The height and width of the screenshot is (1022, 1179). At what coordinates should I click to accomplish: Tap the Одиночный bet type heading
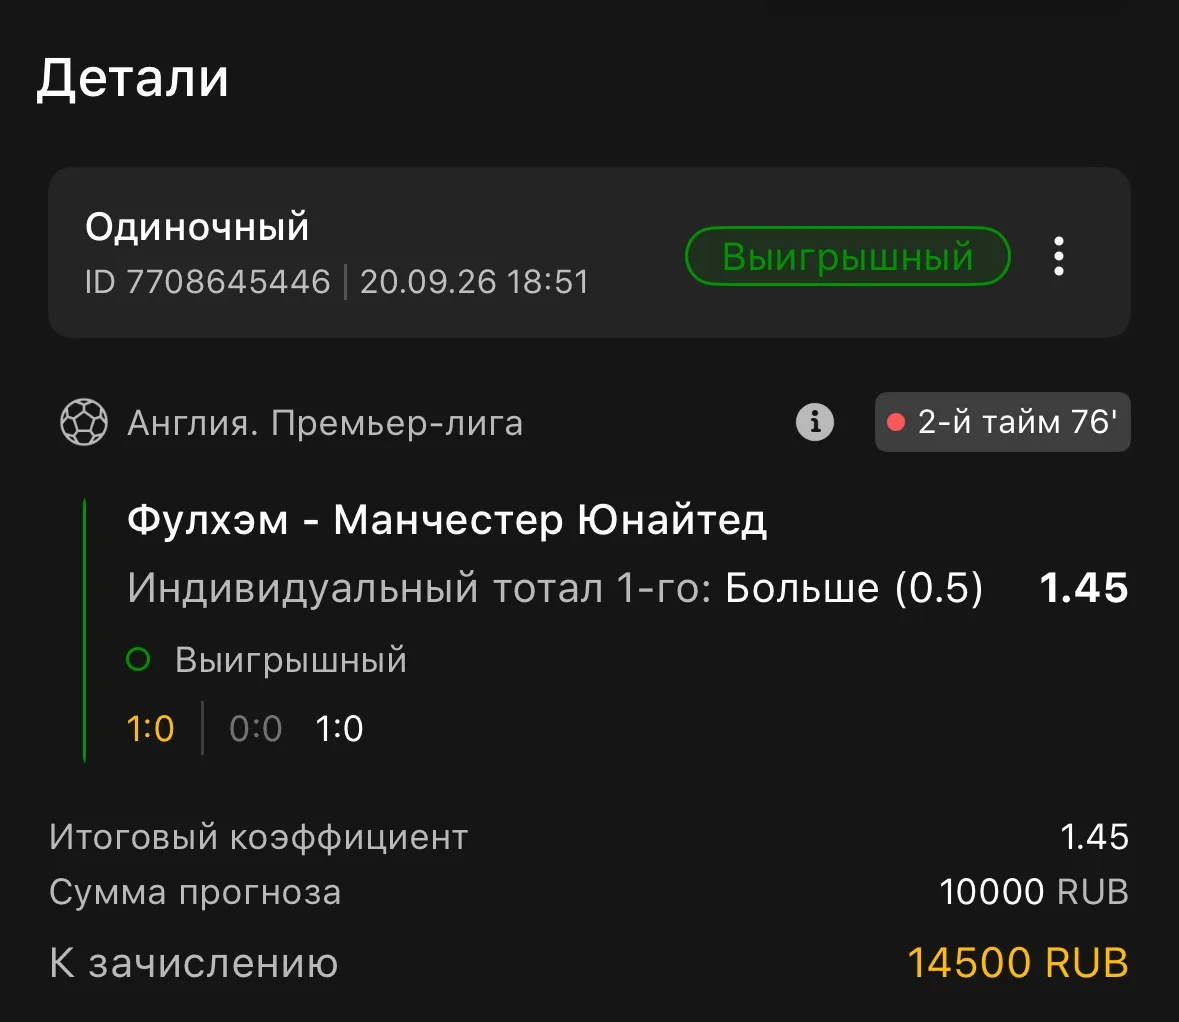pos(197,227)
